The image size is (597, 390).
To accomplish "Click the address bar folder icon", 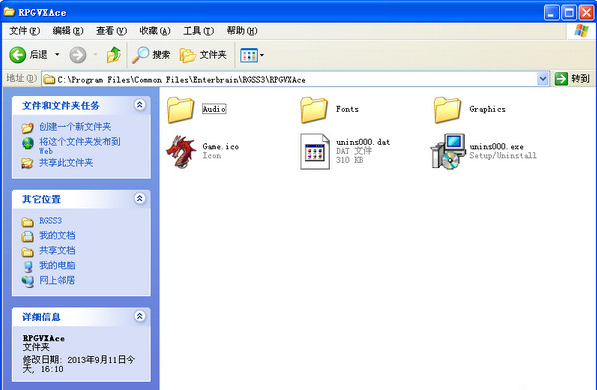I will (49, 79).
